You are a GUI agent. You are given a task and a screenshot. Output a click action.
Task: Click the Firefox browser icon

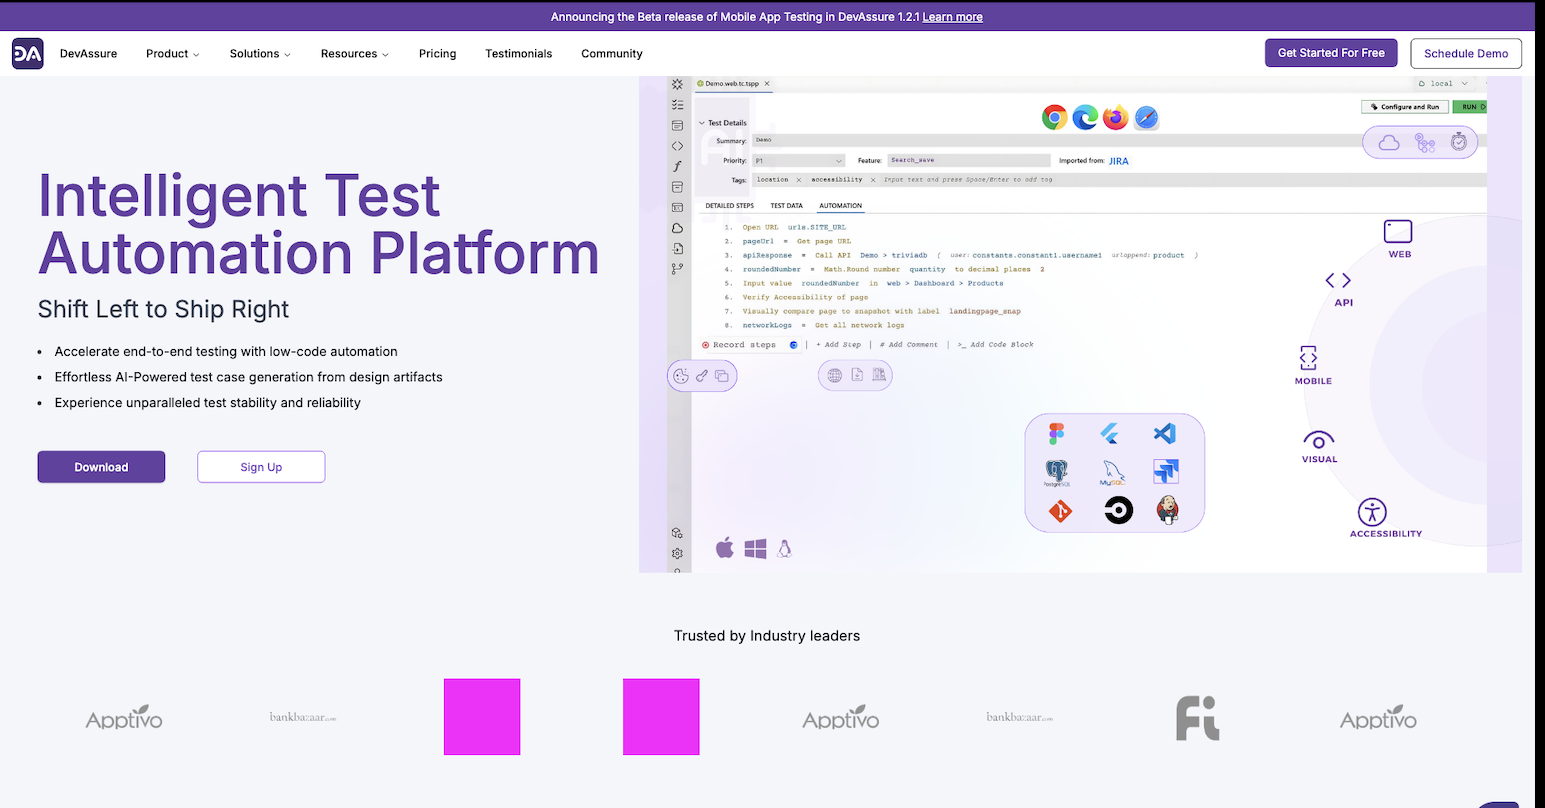(1116, 118)
